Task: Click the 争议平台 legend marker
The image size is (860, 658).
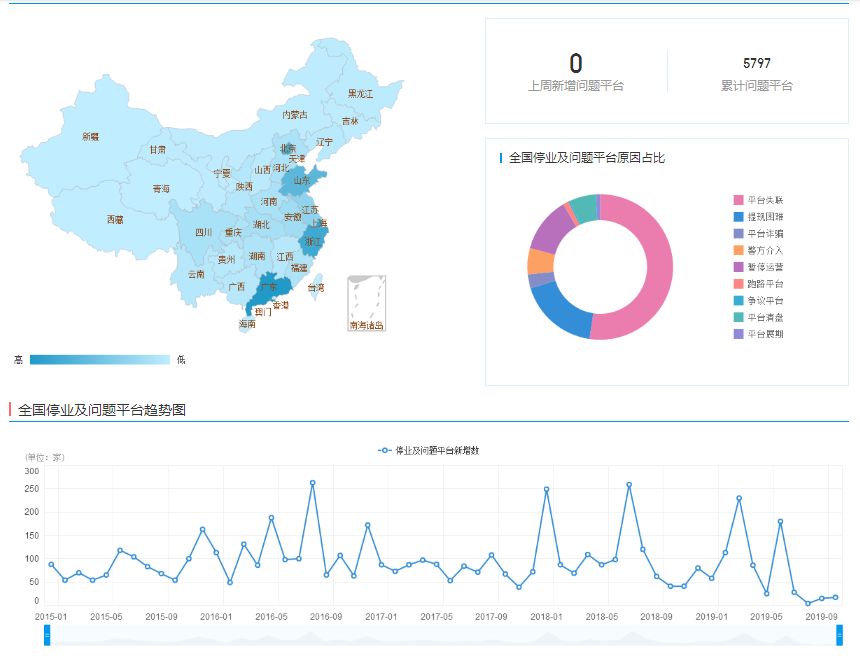Action: pos(739,300)
